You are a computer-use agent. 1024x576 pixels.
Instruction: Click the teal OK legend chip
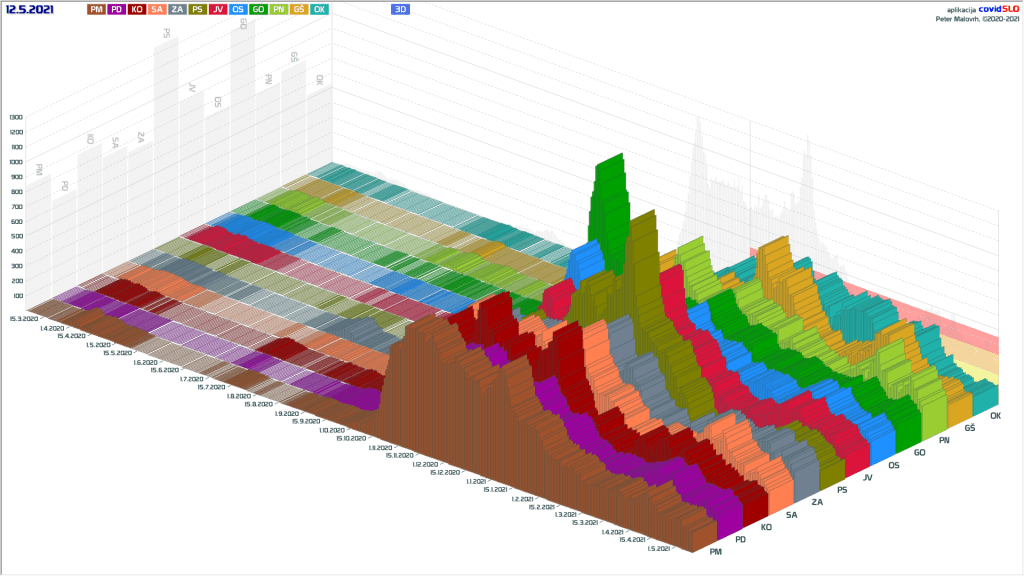tap(319, 9)
